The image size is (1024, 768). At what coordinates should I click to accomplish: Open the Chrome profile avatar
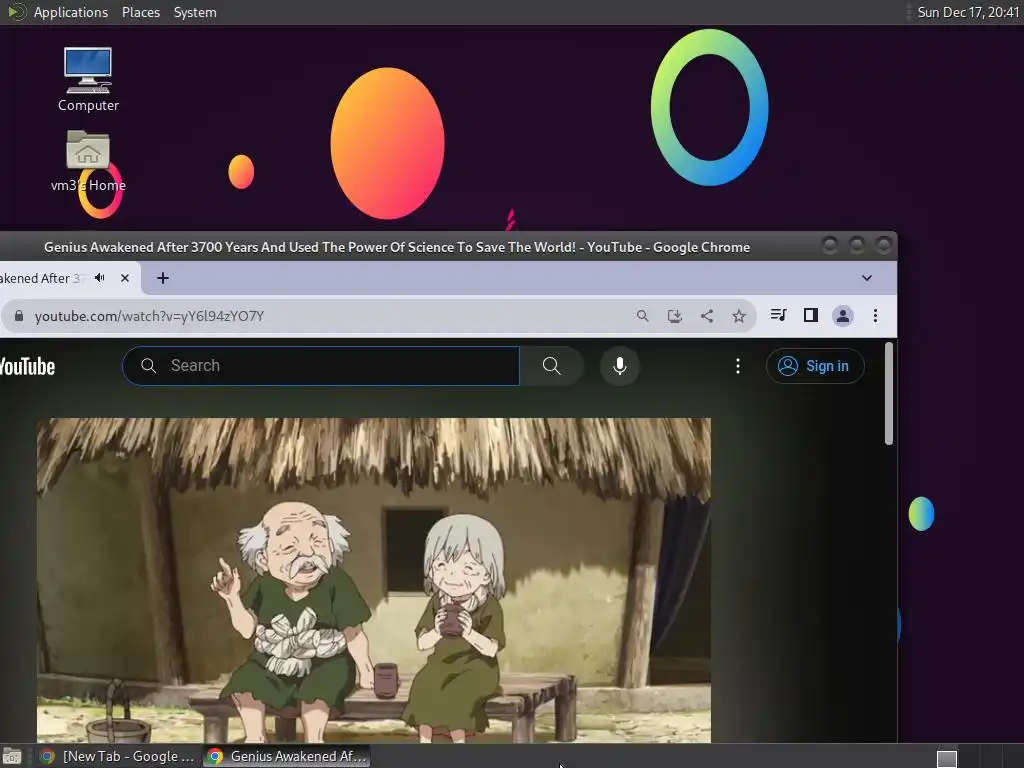842,316
